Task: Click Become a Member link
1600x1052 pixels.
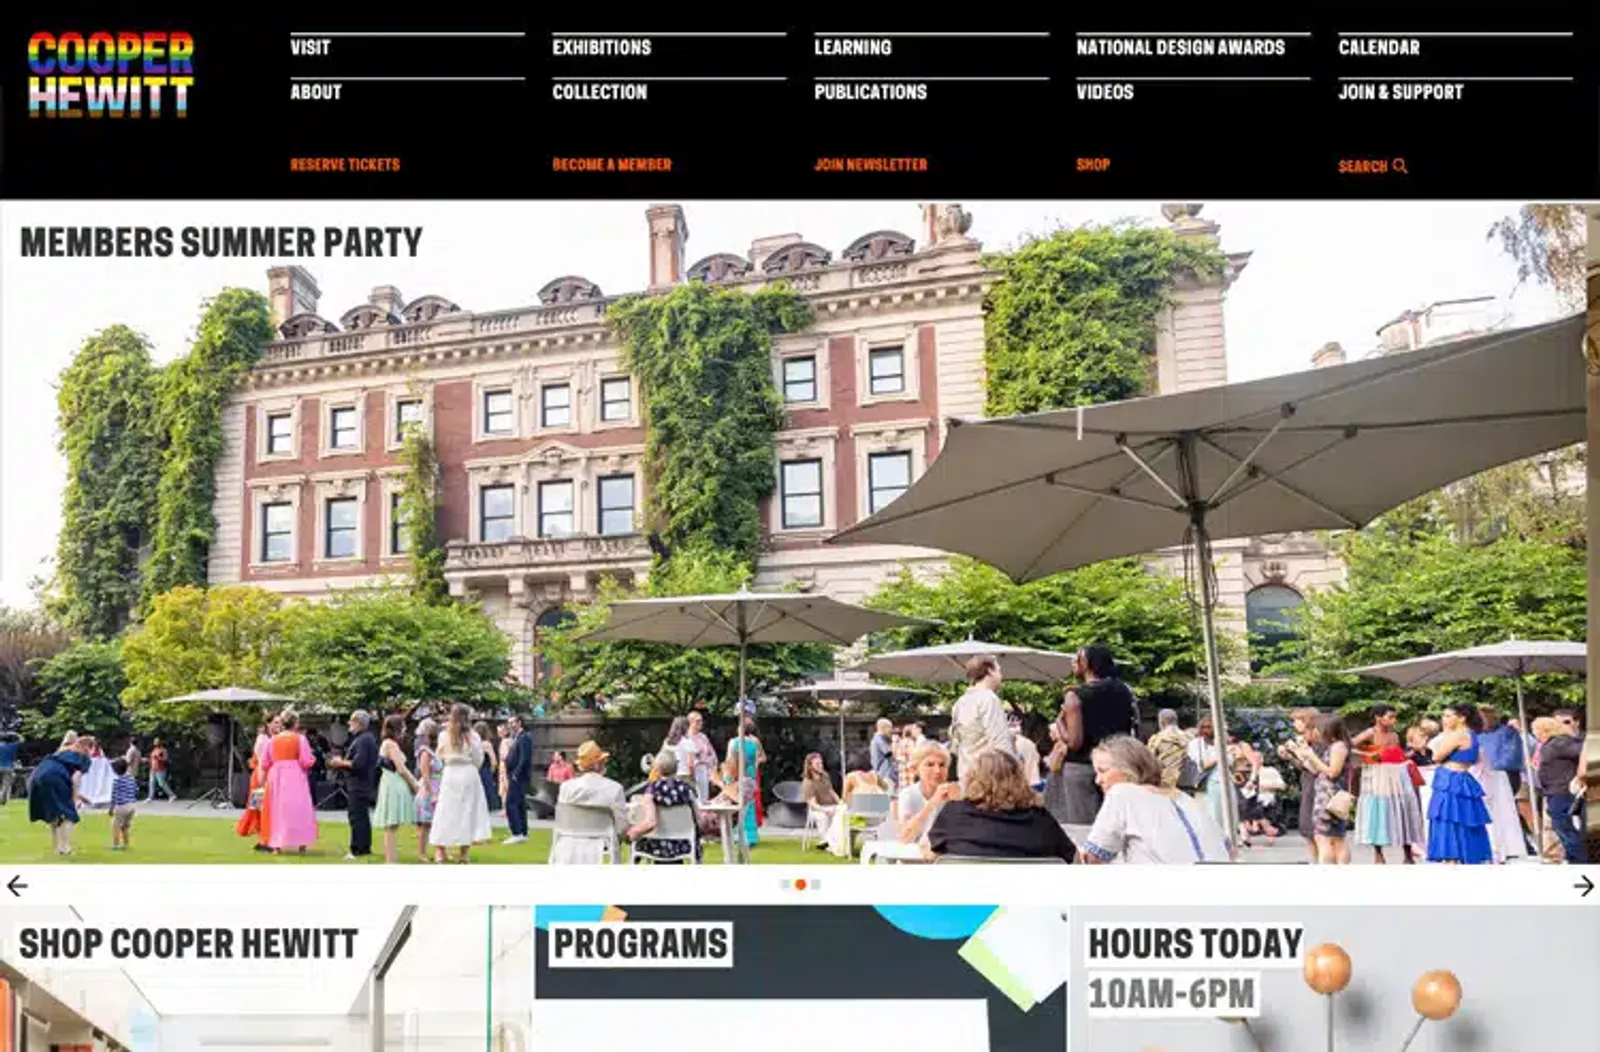Action: coord(612,165)
